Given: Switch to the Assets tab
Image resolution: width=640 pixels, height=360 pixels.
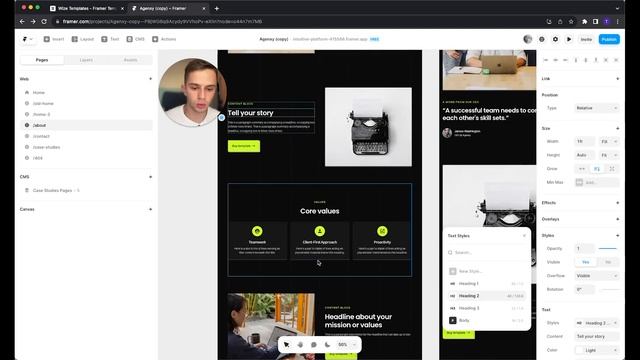Looking at the screenshot, I should tap(131, 60).
